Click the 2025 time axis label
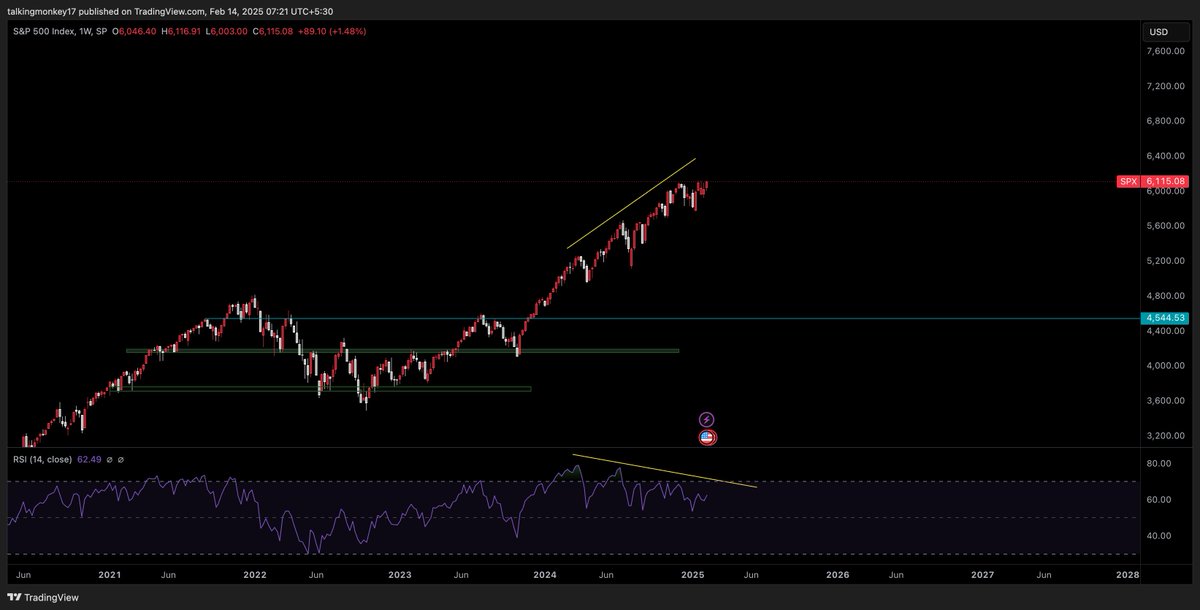Image resolution: width=1200 pixels, height=610 pixels. click(x=692, y=576)
